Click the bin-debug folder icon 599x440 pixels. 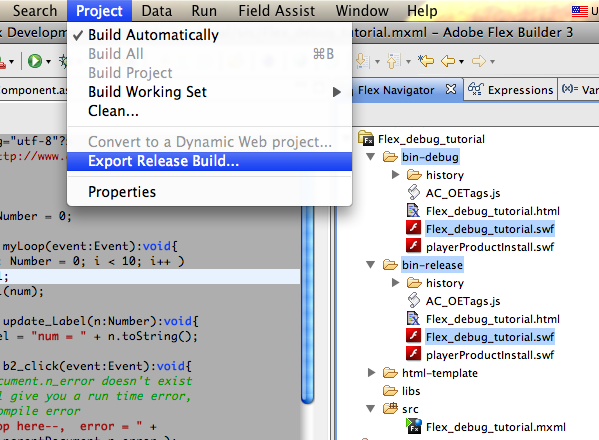pos(390,156)
